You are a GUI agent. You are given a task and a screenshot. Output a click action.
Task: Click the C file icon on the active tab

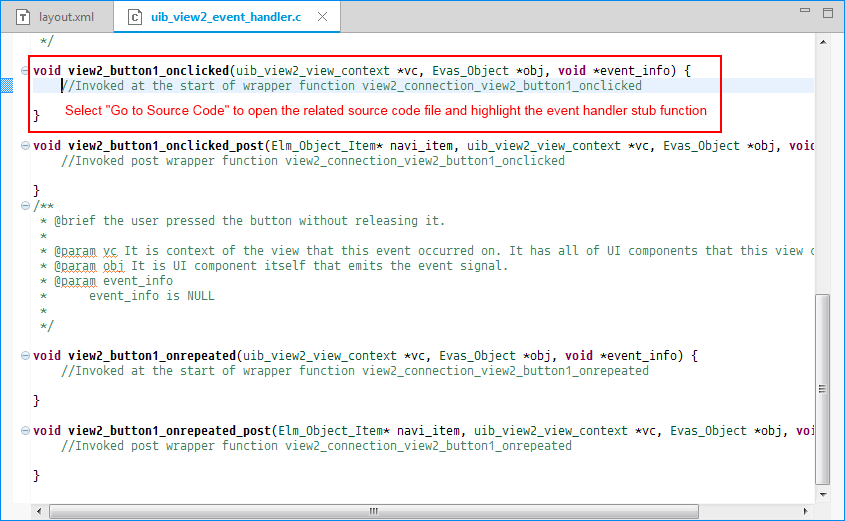(134, 18)
